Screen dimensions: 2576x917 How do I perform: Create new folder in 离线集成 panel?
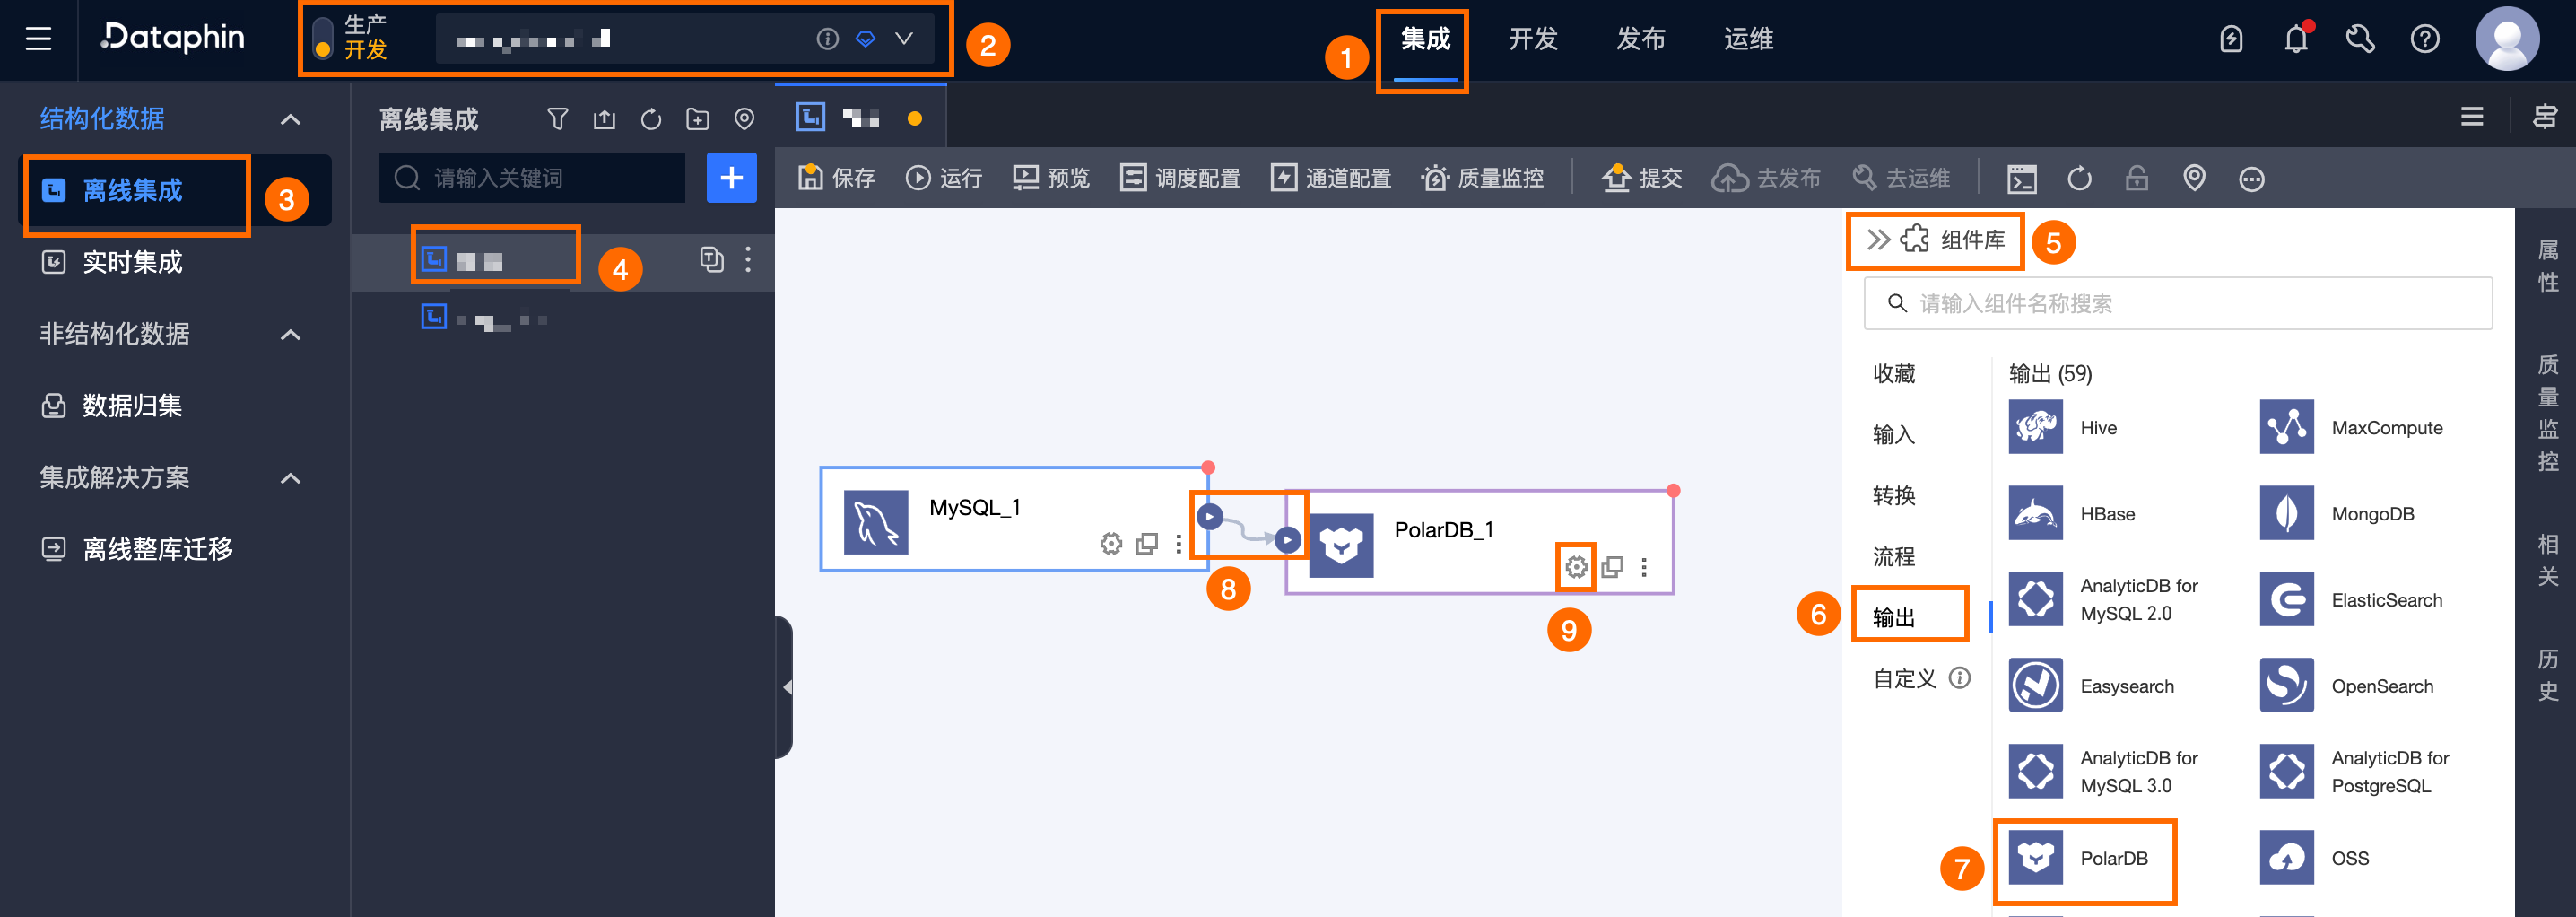coord(698,120)
